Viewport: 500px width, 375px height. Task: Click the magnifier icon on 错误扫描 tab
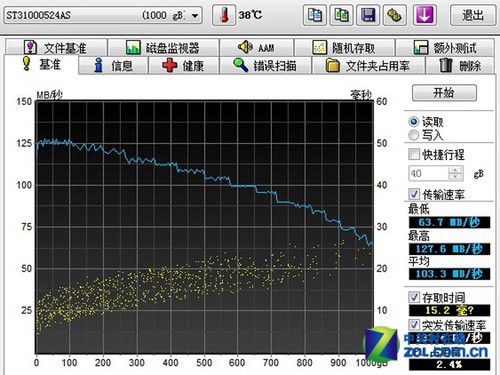pos(240,65)
